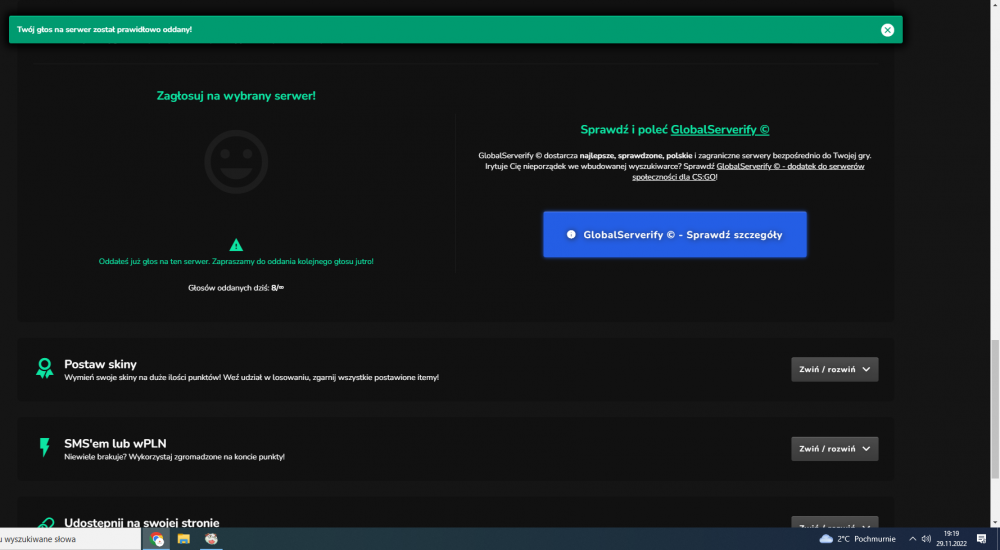The height and width of the screenshot is (550, 1000).
Task: Click the Głosów oddanych dziś counter text
Action: pos(236,288)
